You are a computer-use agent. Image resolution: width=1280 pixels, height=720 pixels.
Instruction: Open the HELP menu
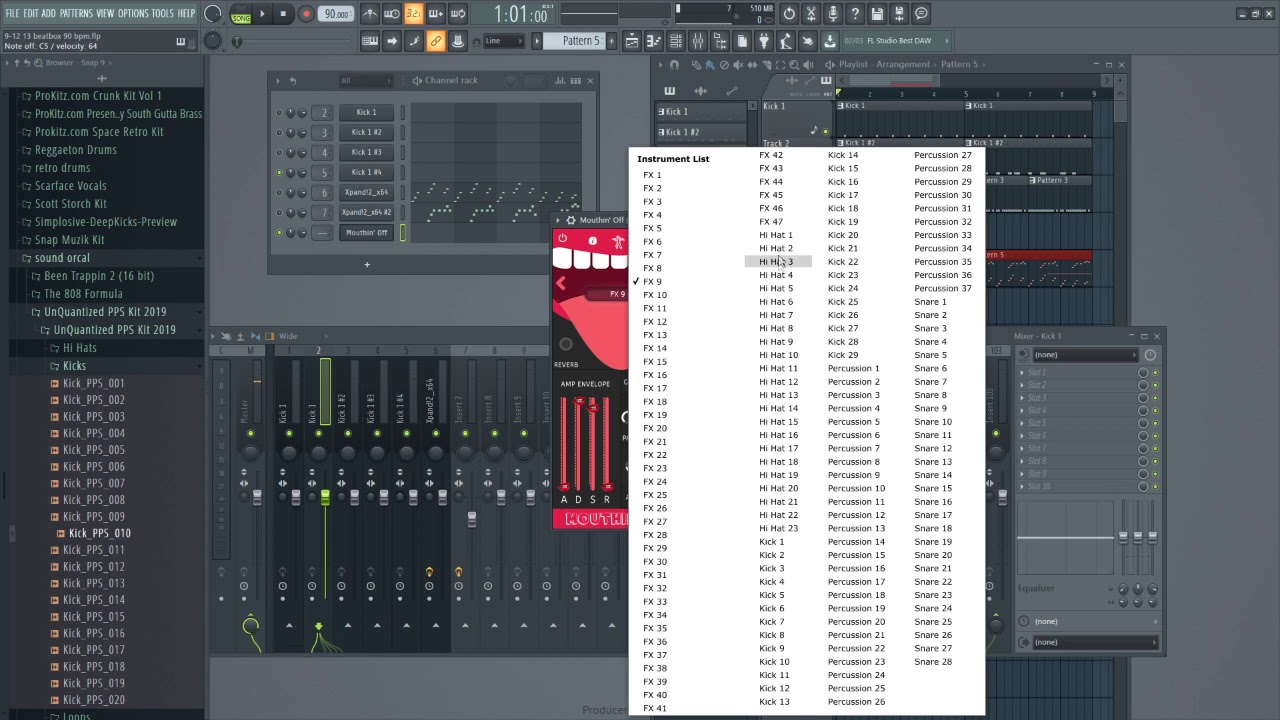click(x=186, y=13)
